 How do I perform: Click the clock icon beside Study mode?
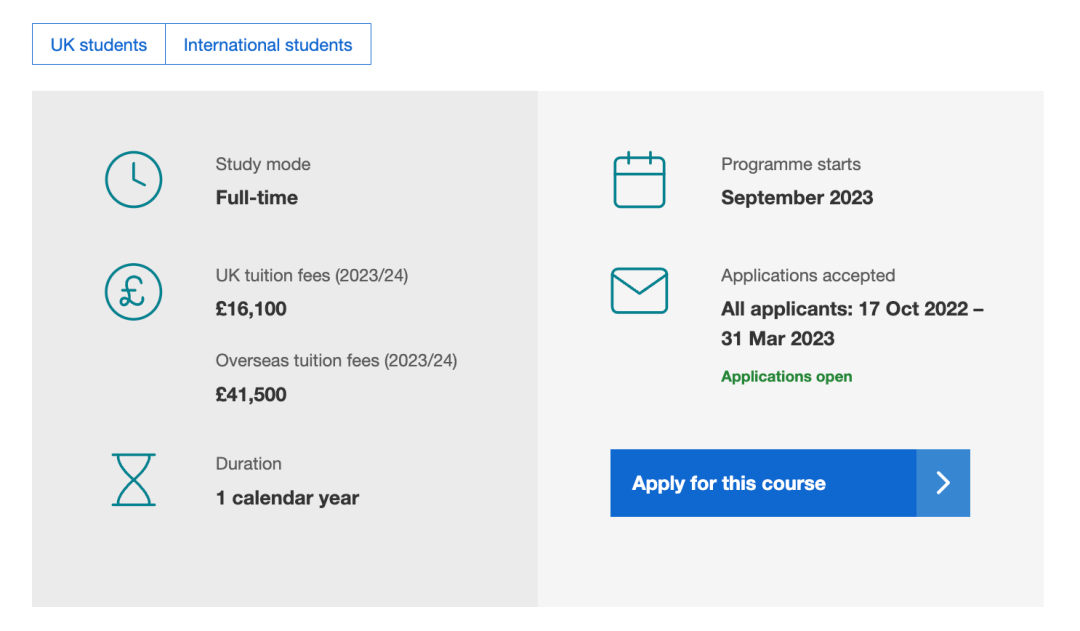pyautogui.click(x=133, y=180)
